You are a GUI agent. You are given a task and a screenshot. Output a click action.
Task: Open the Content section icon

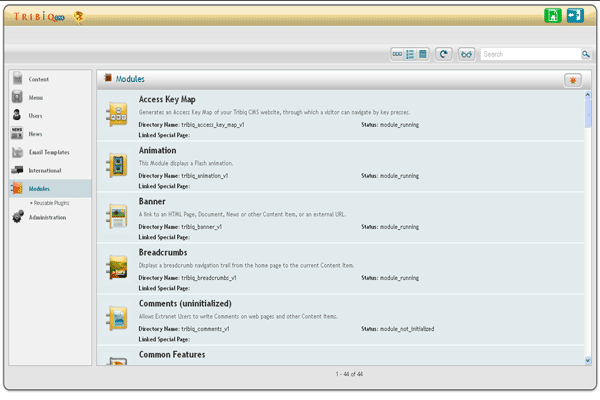pos(17,78)
